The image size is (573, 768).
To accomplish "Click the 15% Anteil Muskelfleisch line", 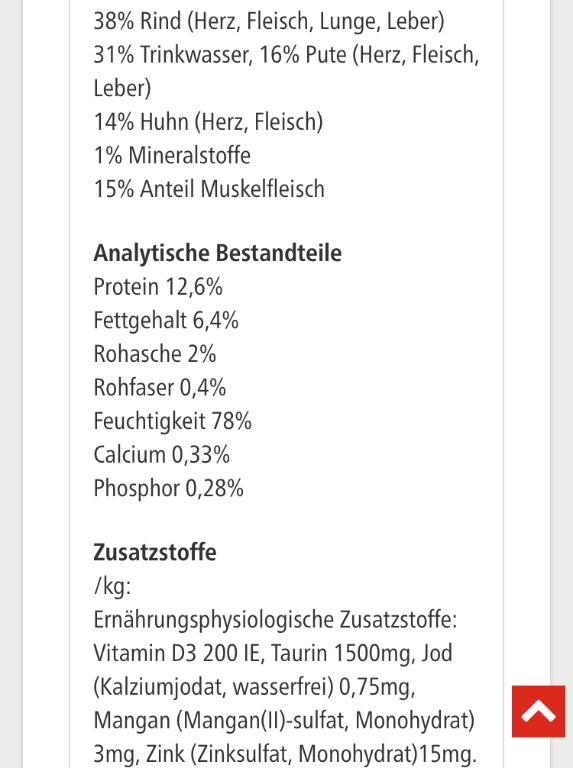I will point(209,189).
